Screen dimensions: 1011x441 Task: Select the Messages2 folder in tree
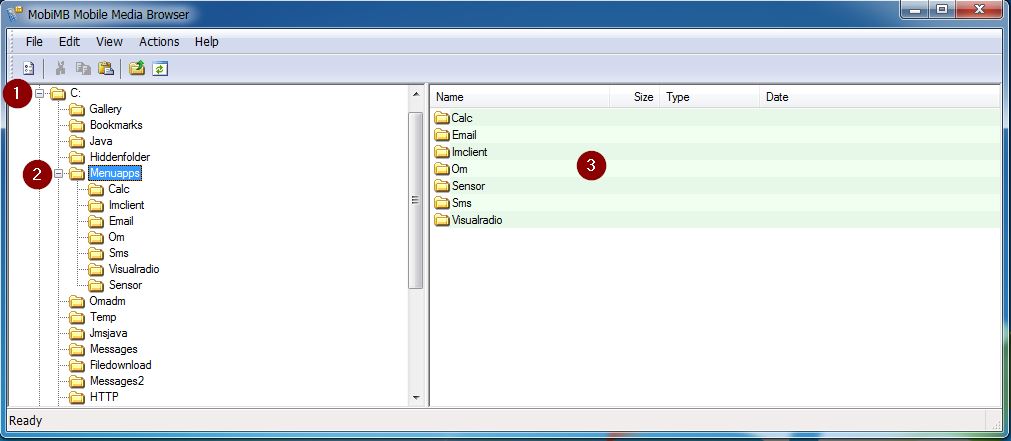point(117,381)
